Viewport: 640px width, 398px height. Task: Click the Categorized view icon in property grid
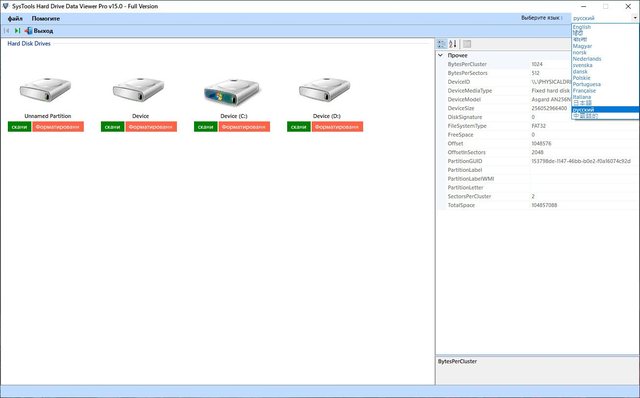[441, 44]
